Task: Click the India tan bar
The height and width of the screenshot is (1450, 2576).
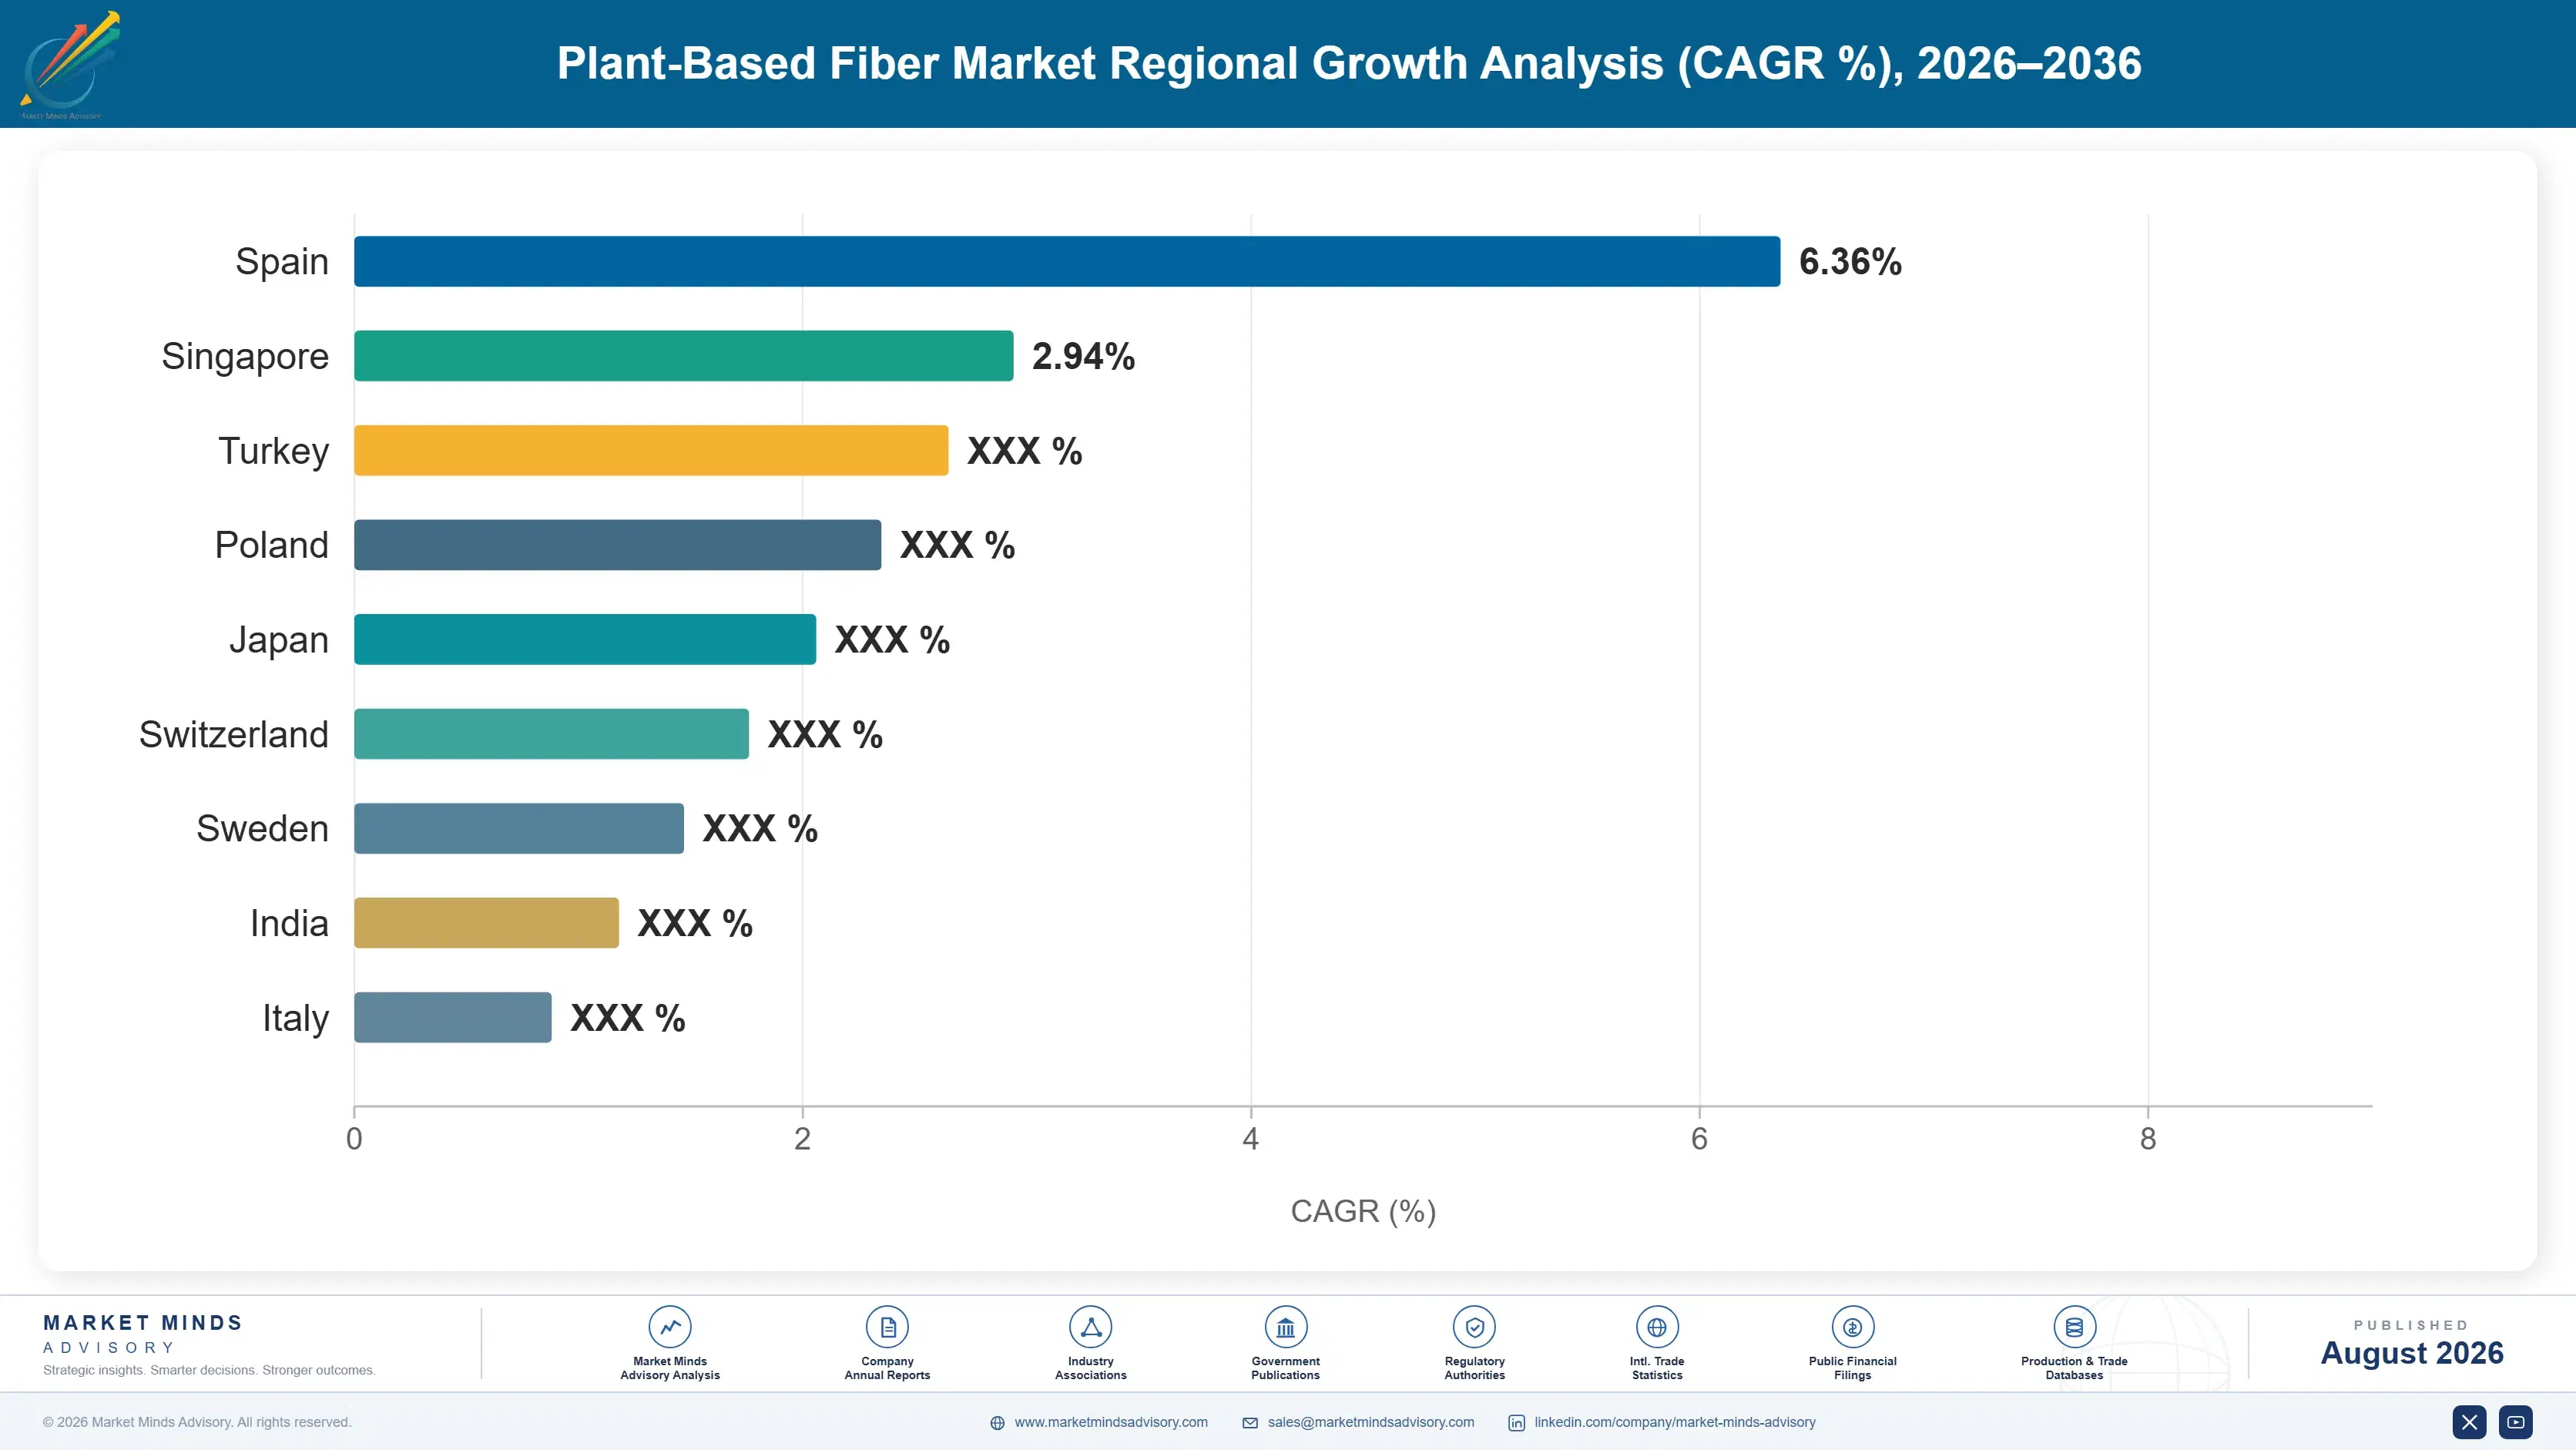Action: pyautogui.click(x=486, y=922)
